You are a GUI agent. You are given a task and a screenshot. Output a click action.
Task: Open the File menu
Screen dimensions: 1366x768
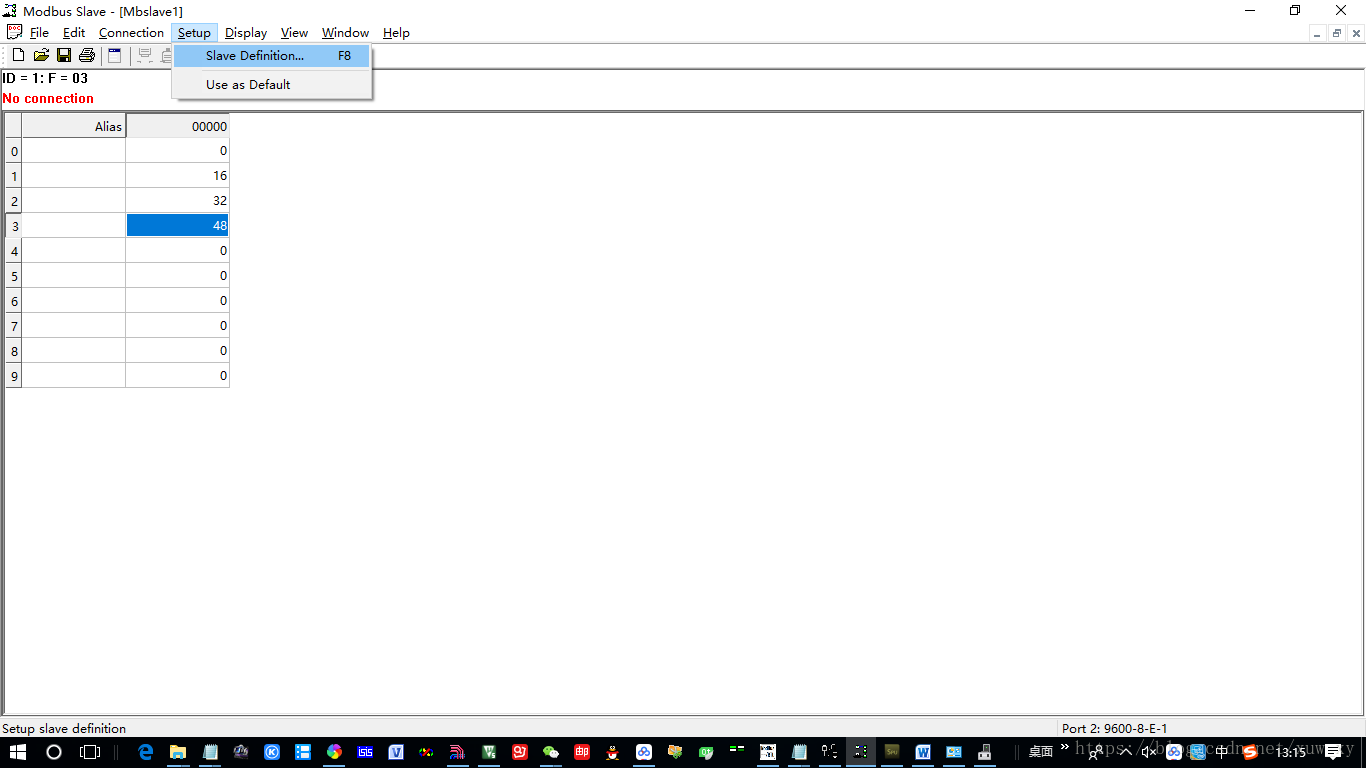tap(39, 33)
